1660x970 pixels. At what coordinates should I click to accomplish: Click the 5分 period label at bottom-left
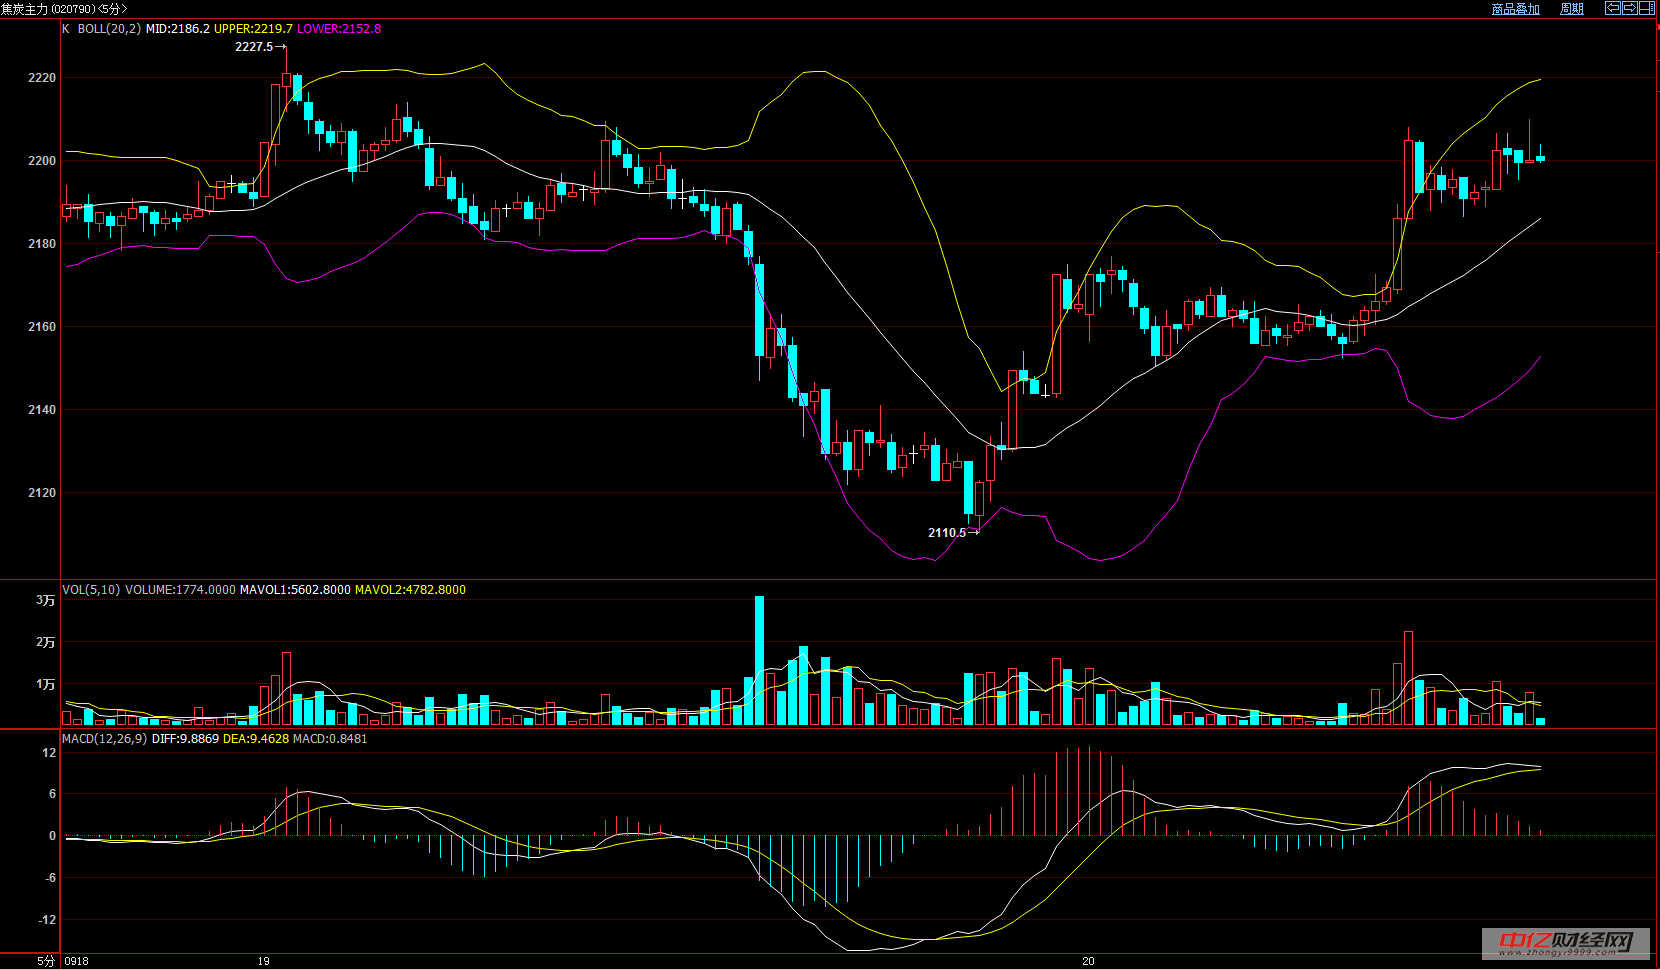pyautogui.click(x=46, y=961)
